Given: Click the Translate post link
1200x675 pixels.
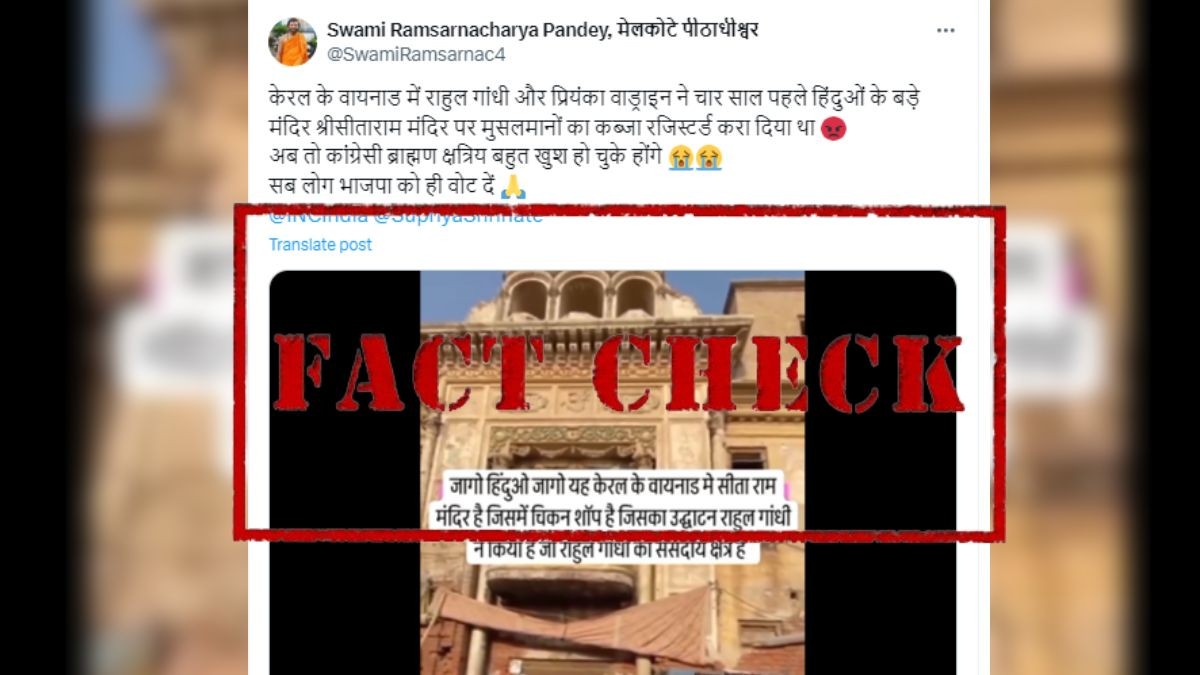Looking at the screenshot, I should 320,244.
